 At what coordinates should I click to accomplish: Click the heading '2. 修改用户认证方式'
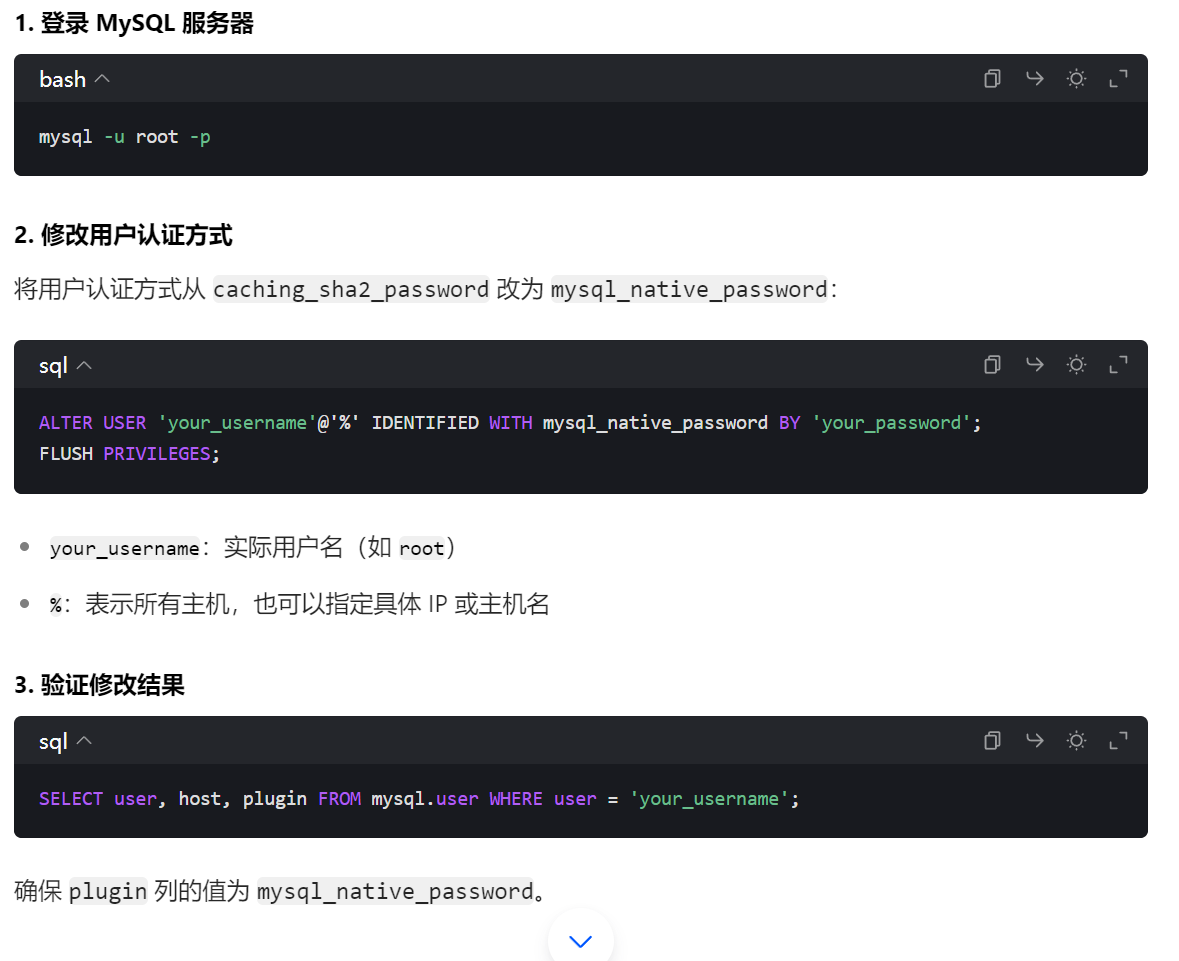coord(124,235)
